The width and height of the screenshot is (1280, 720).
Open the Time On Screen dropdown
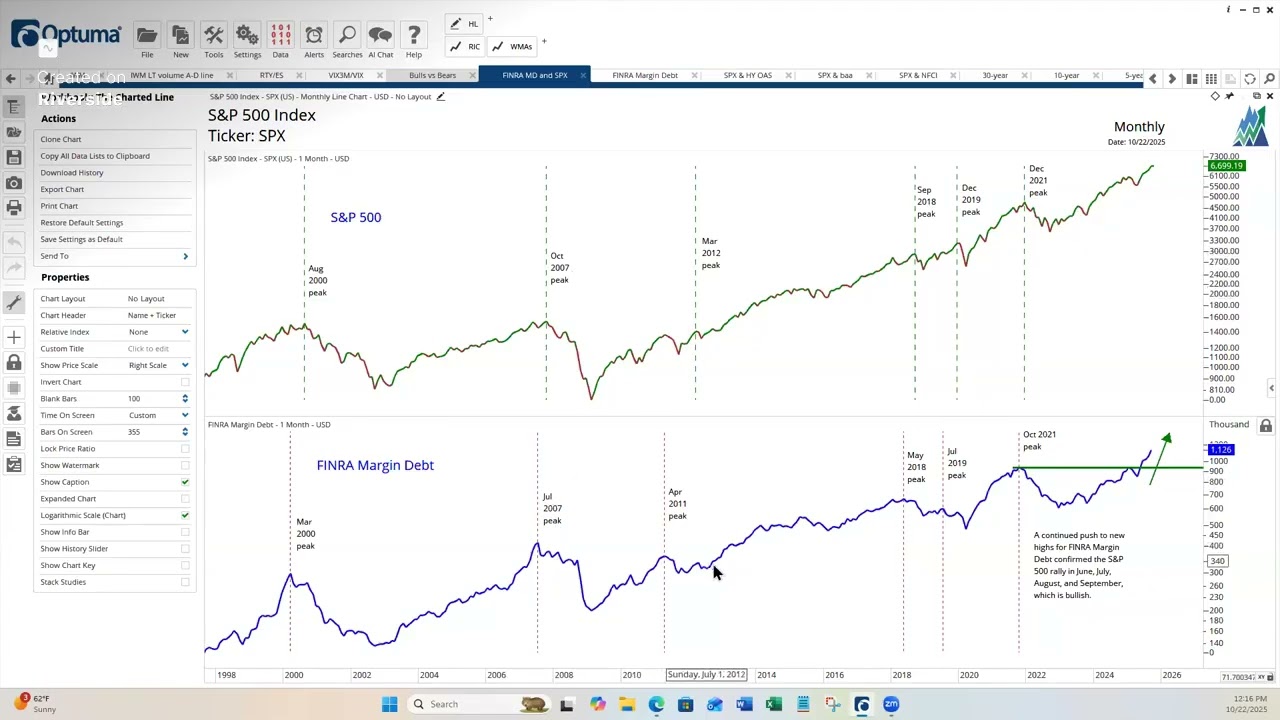(x=185, y=415)
